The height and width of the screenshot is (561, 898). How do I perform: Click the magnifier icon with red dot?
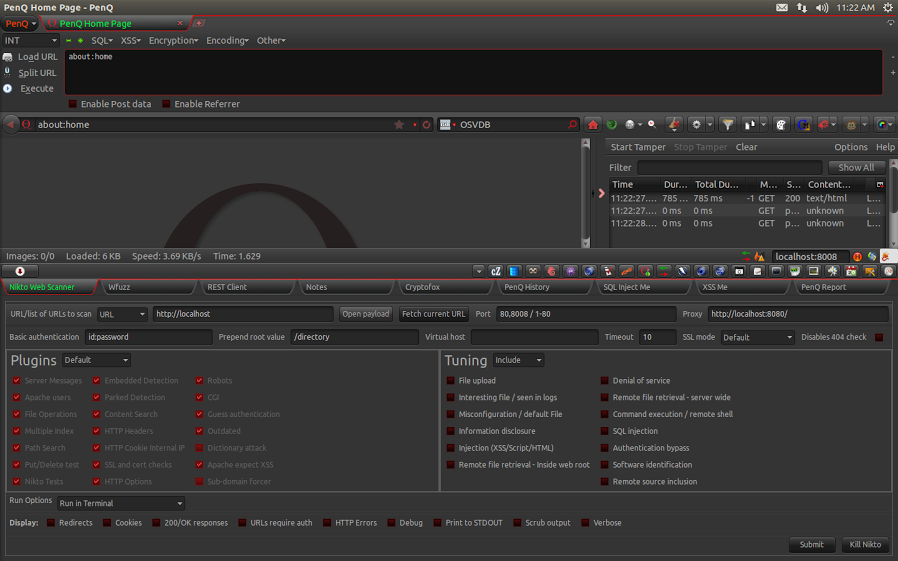652,124
